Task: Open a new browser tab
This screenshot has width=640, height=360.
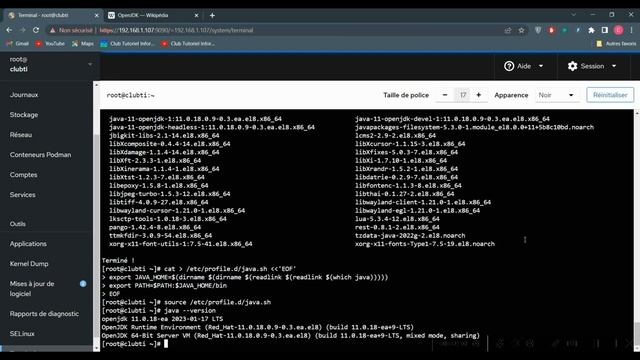Action: pyautogui.click(x=212, y=16)
